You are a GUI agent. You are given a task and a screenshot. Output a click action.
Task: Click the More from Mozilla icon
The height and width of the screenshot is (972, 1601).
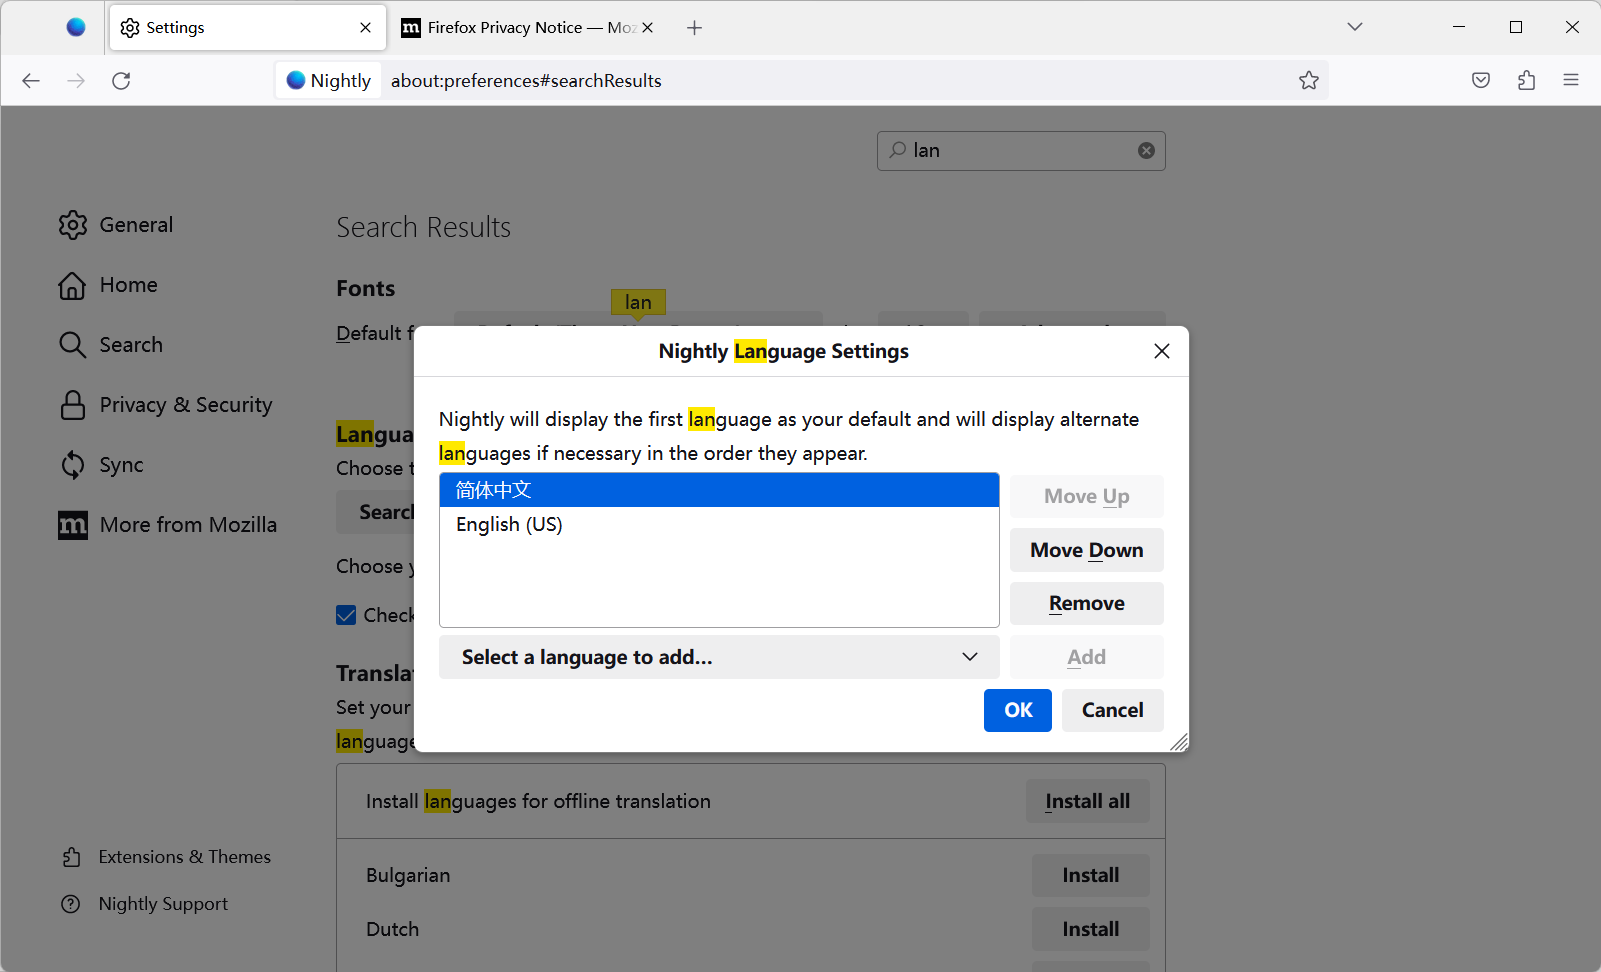click(x=72, y=525)
